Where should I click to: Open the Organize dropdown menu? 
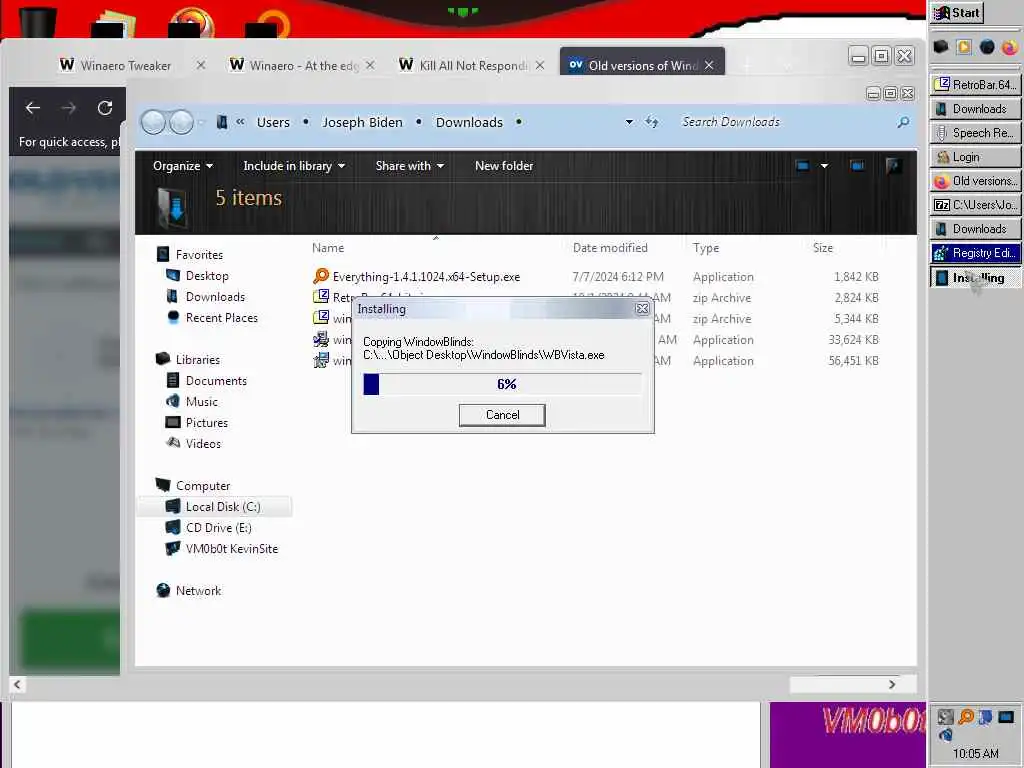pos(183,166)
